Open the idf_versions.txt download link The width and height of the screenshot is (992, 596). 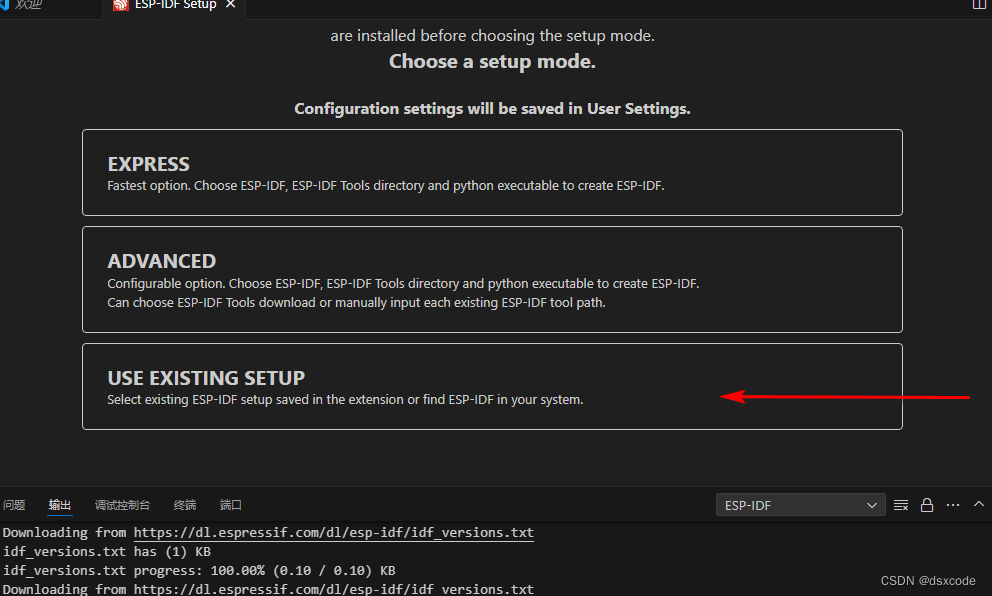click(333, 532)
